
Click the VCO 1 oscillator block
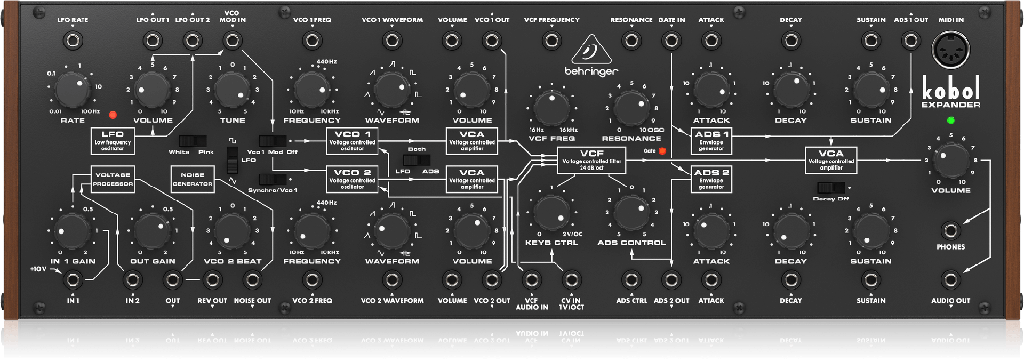click(x=352, y=141)
